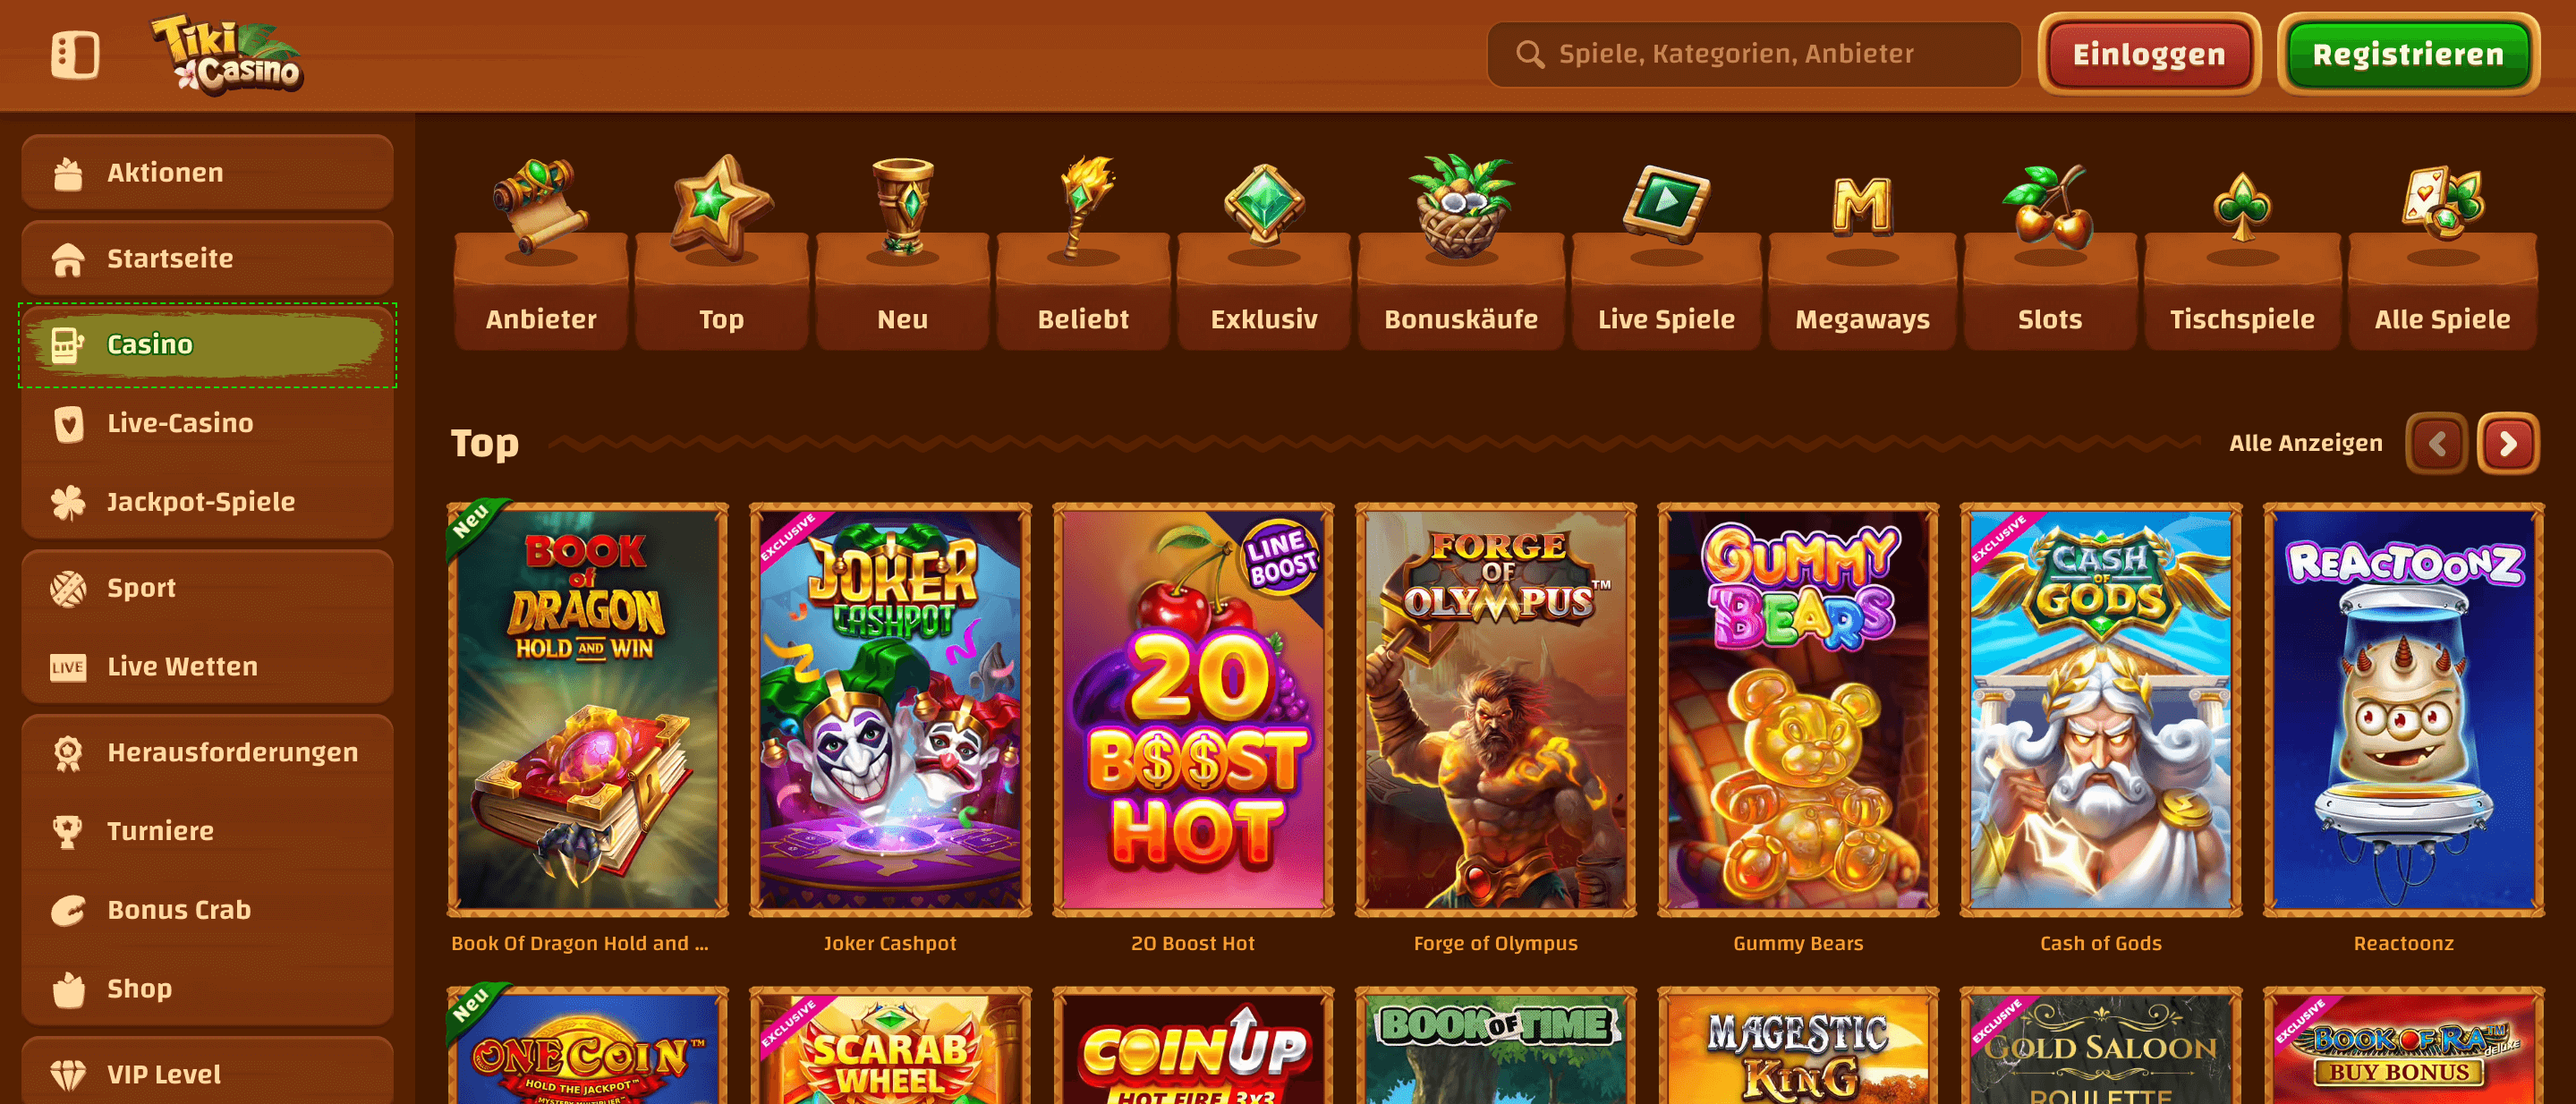Image resolution: width=2576 pixels, height=1104 pixels.
Task: Click Alle Anzeigen link in Top section
Action: (x=2305, y=443)
